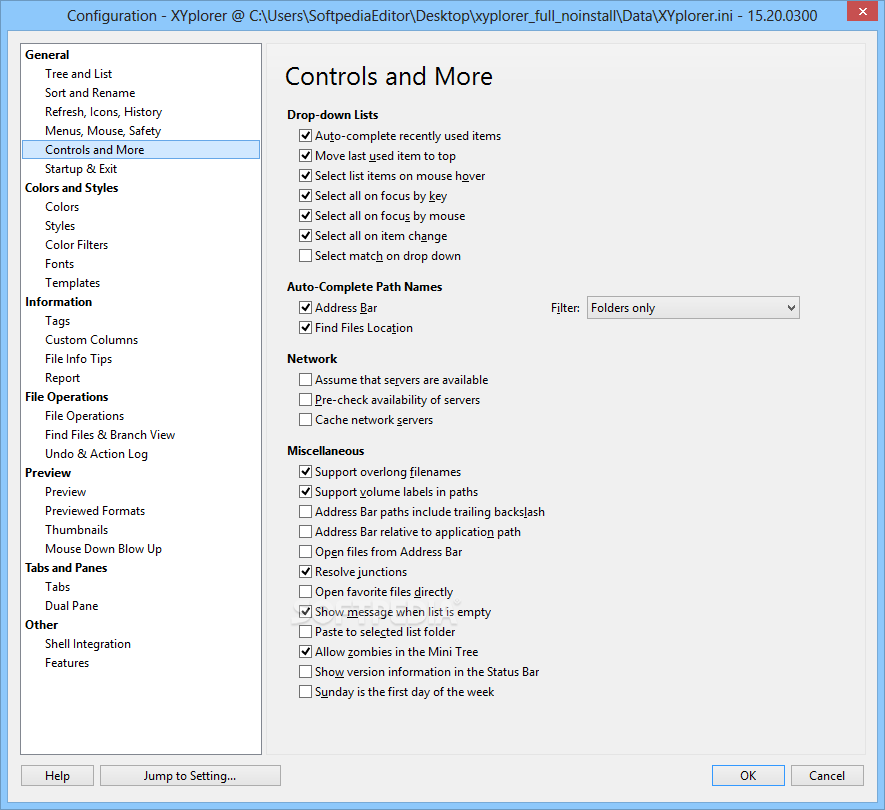Select Templates in the sidebar
The width and height of the screenshot is (885, 810).
[72, 283]
